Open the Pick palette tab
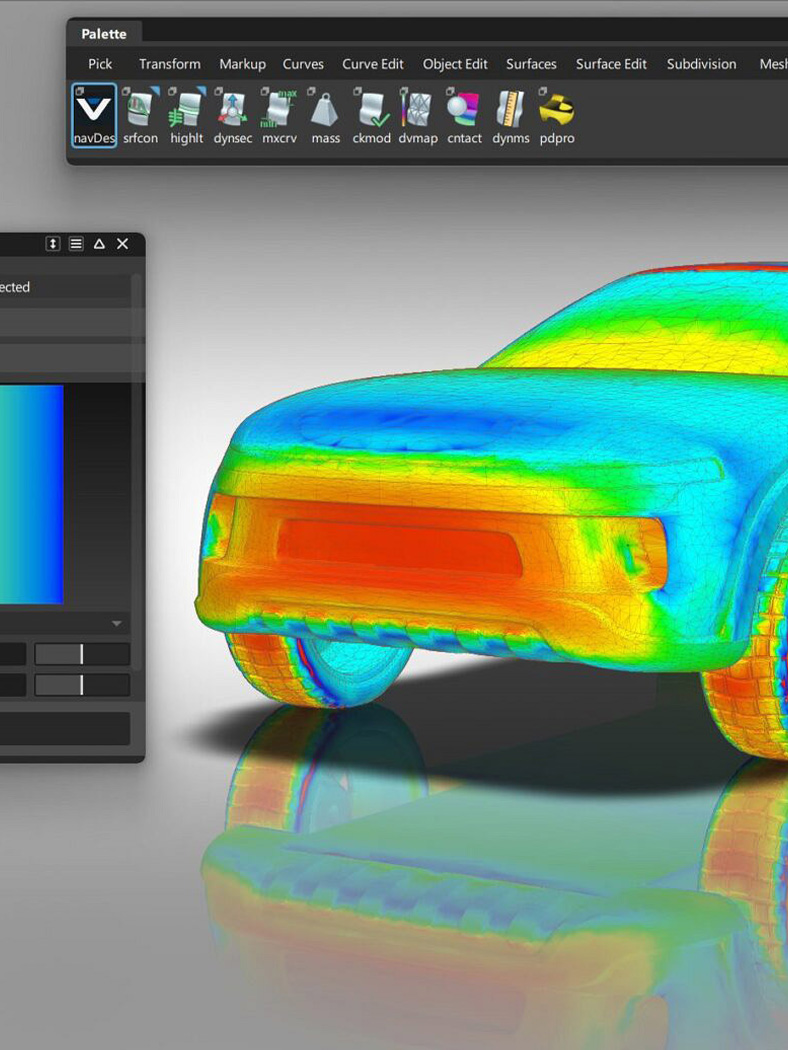Viewport: 788px width, 1050px height. [100, 64]
